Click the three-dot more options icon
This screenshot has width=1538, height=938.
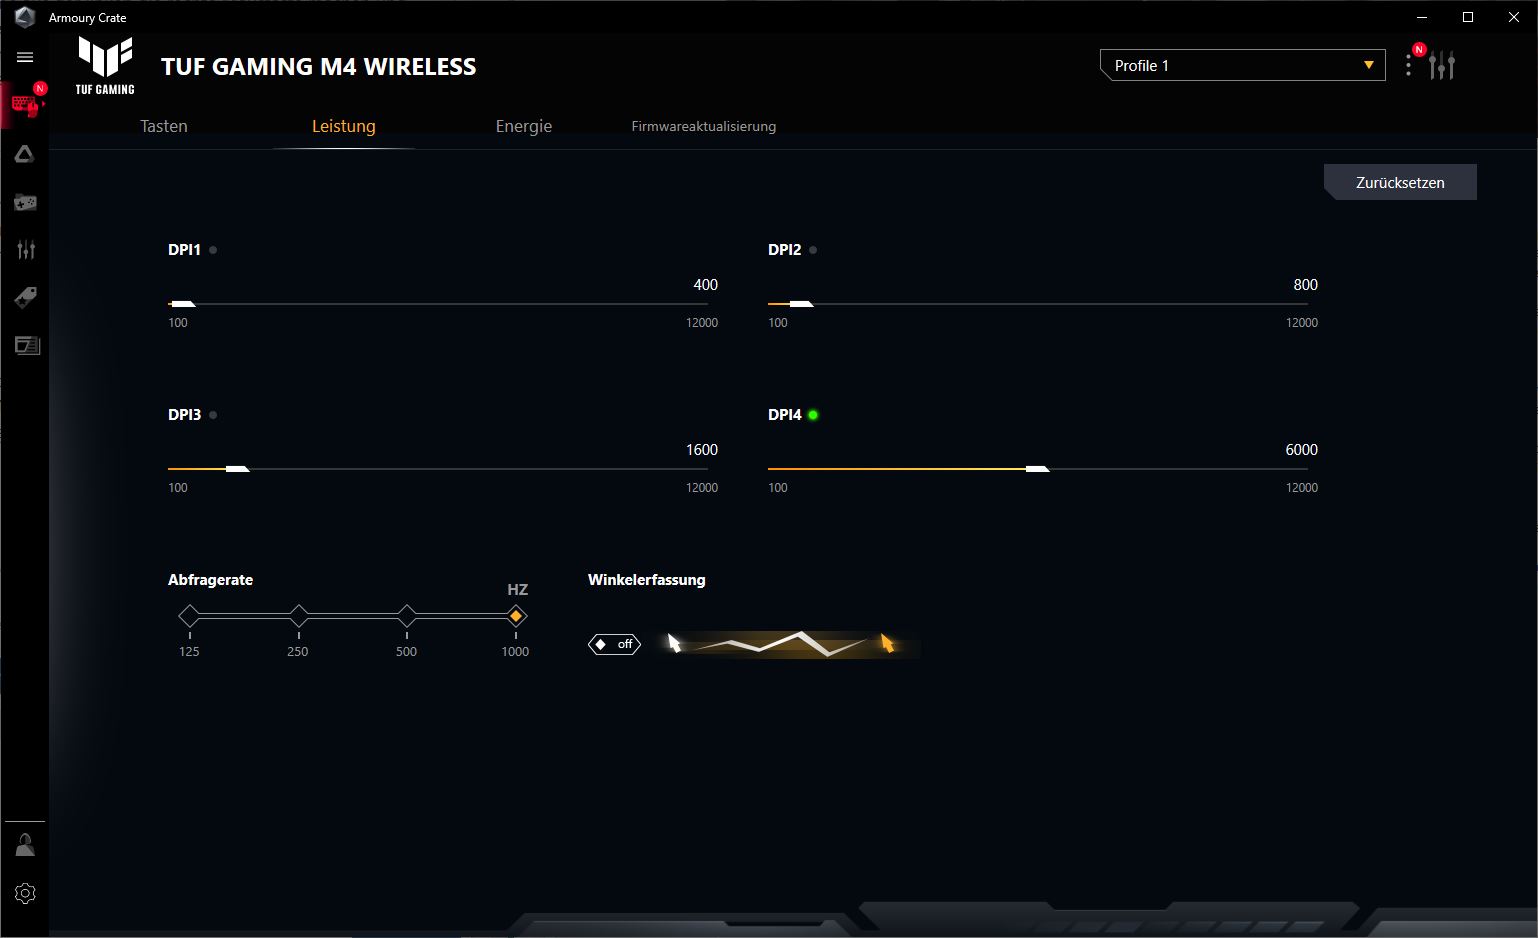[x=1408, y=65]
